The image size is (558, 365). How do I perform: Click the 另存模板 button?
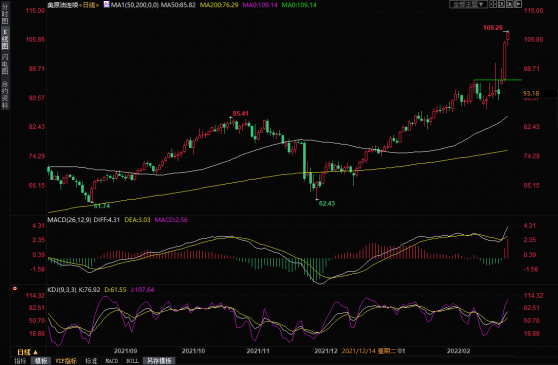click(159, 361)
